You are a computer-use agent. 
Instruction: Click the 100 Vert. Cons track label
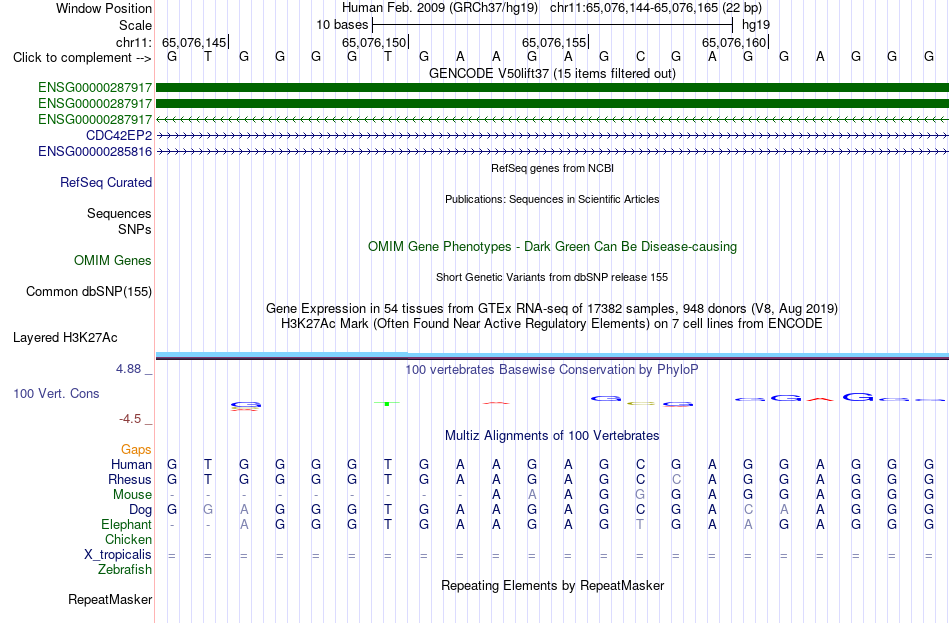(x=56, y=393)
